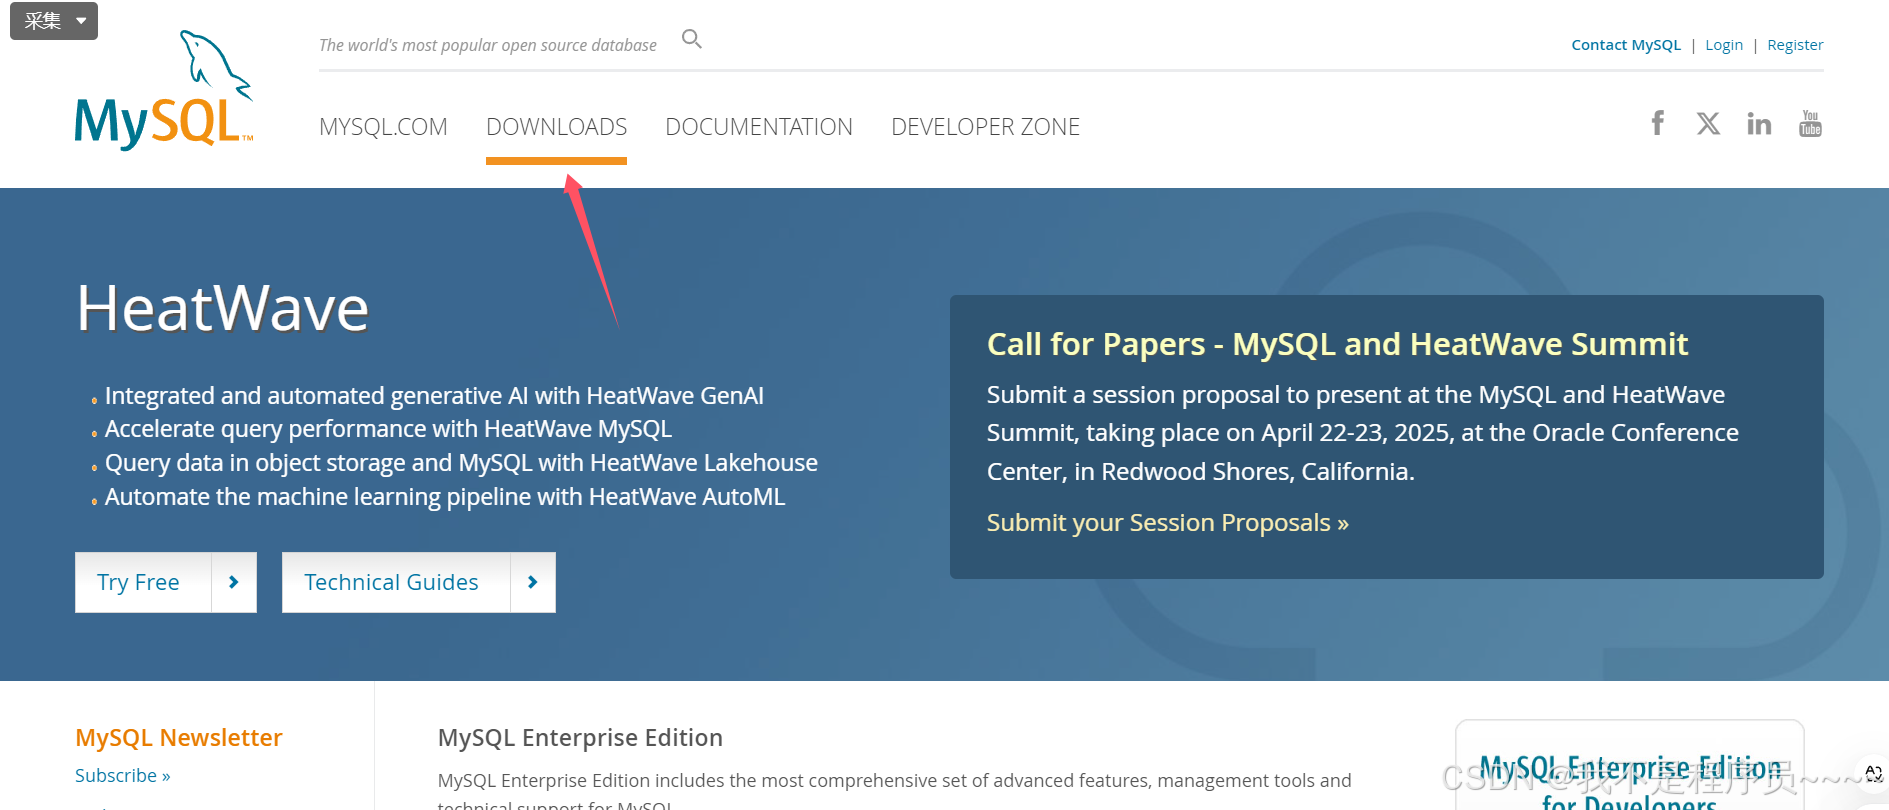The width and height of the screenshot is (1889, 810).
Task: Click the tagline 'The world's most popular open source database'
Action: click(488, 45)
